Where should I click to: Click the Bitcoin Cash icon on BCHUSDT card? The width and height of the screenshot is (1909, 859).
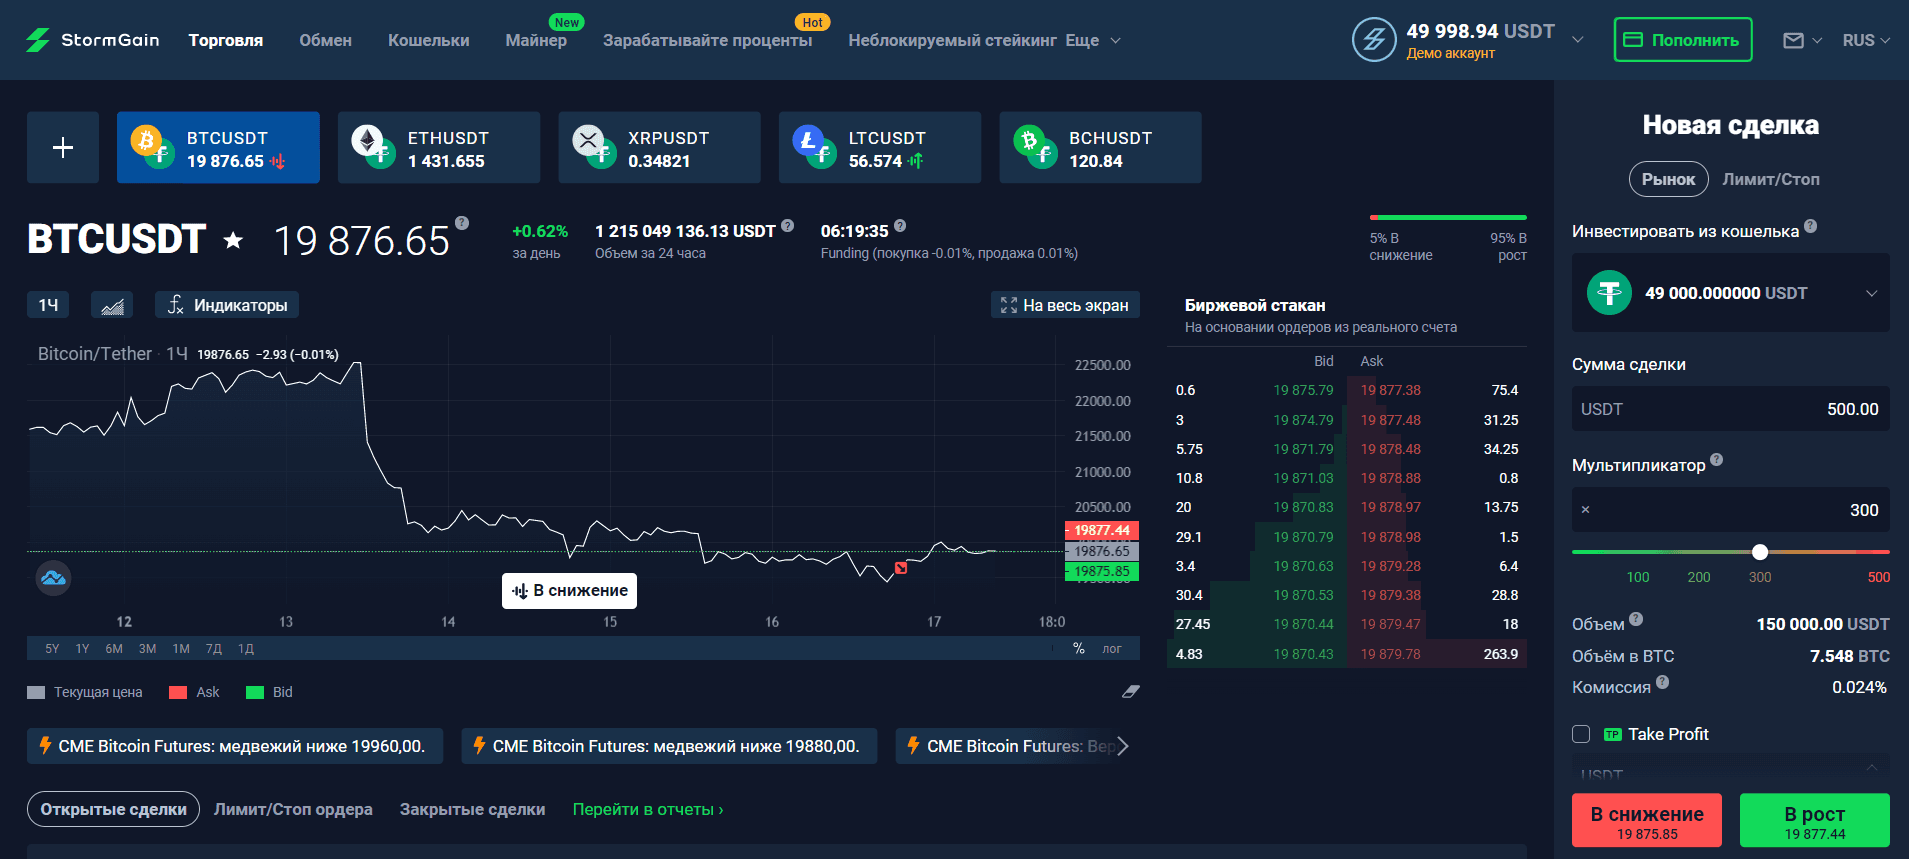1030,141
